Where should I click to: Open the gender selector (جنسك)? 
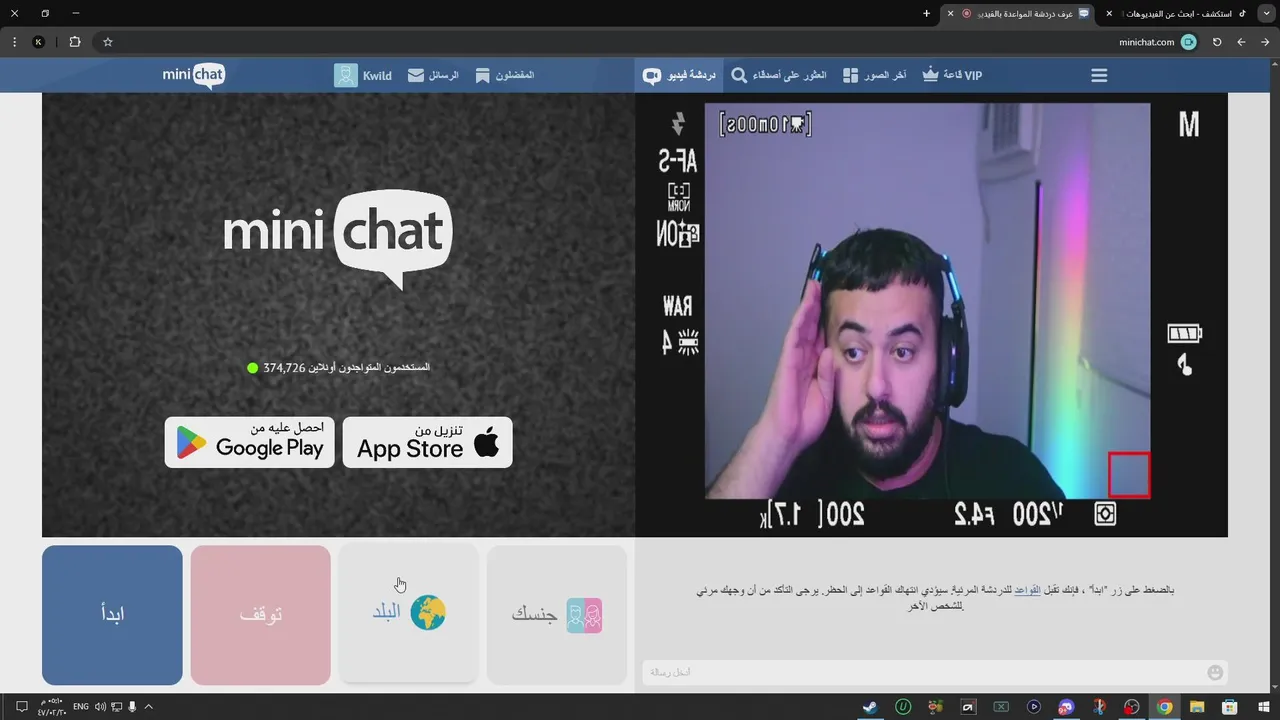point(556,615)
